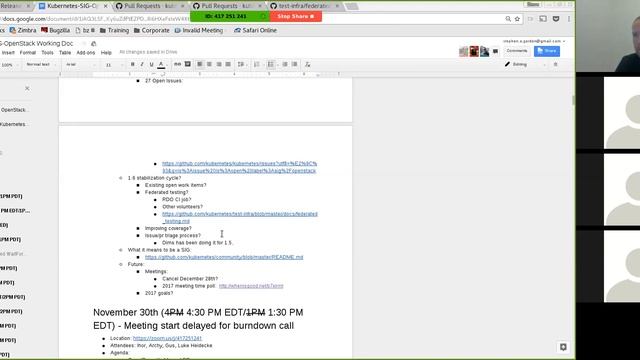Toggle italic formatting in the Docs toolbar

(x=142, y=64)
